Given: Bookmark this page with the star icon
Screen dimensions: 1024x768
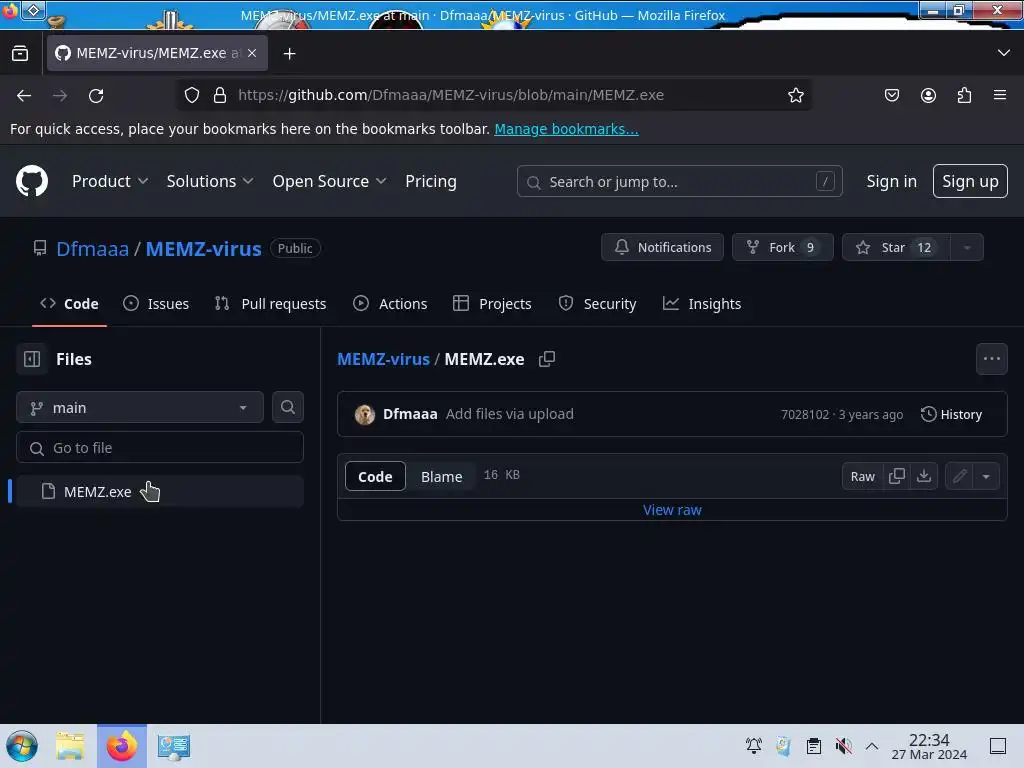Looking at the screenshot, I should click(x=795, y=95).
